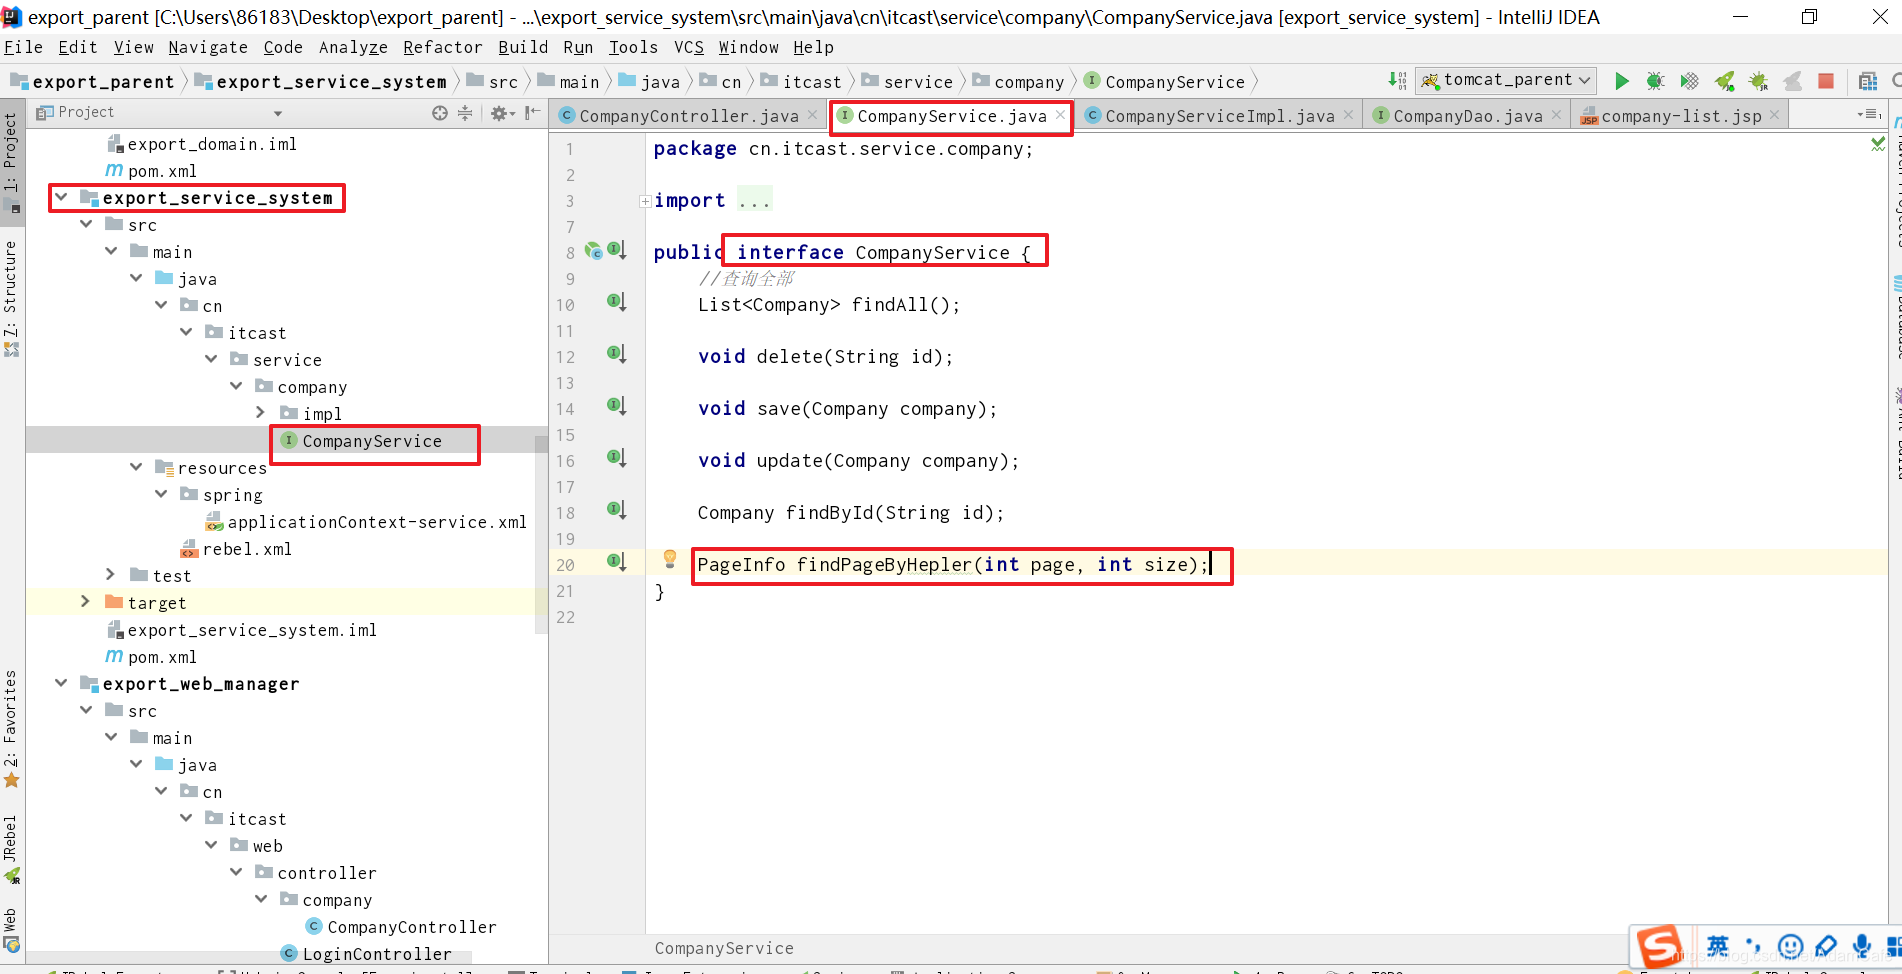The height and width of the screenshot is (974, 1902).
Task: Collapse the spring resources folder
Action: [161, 494]
